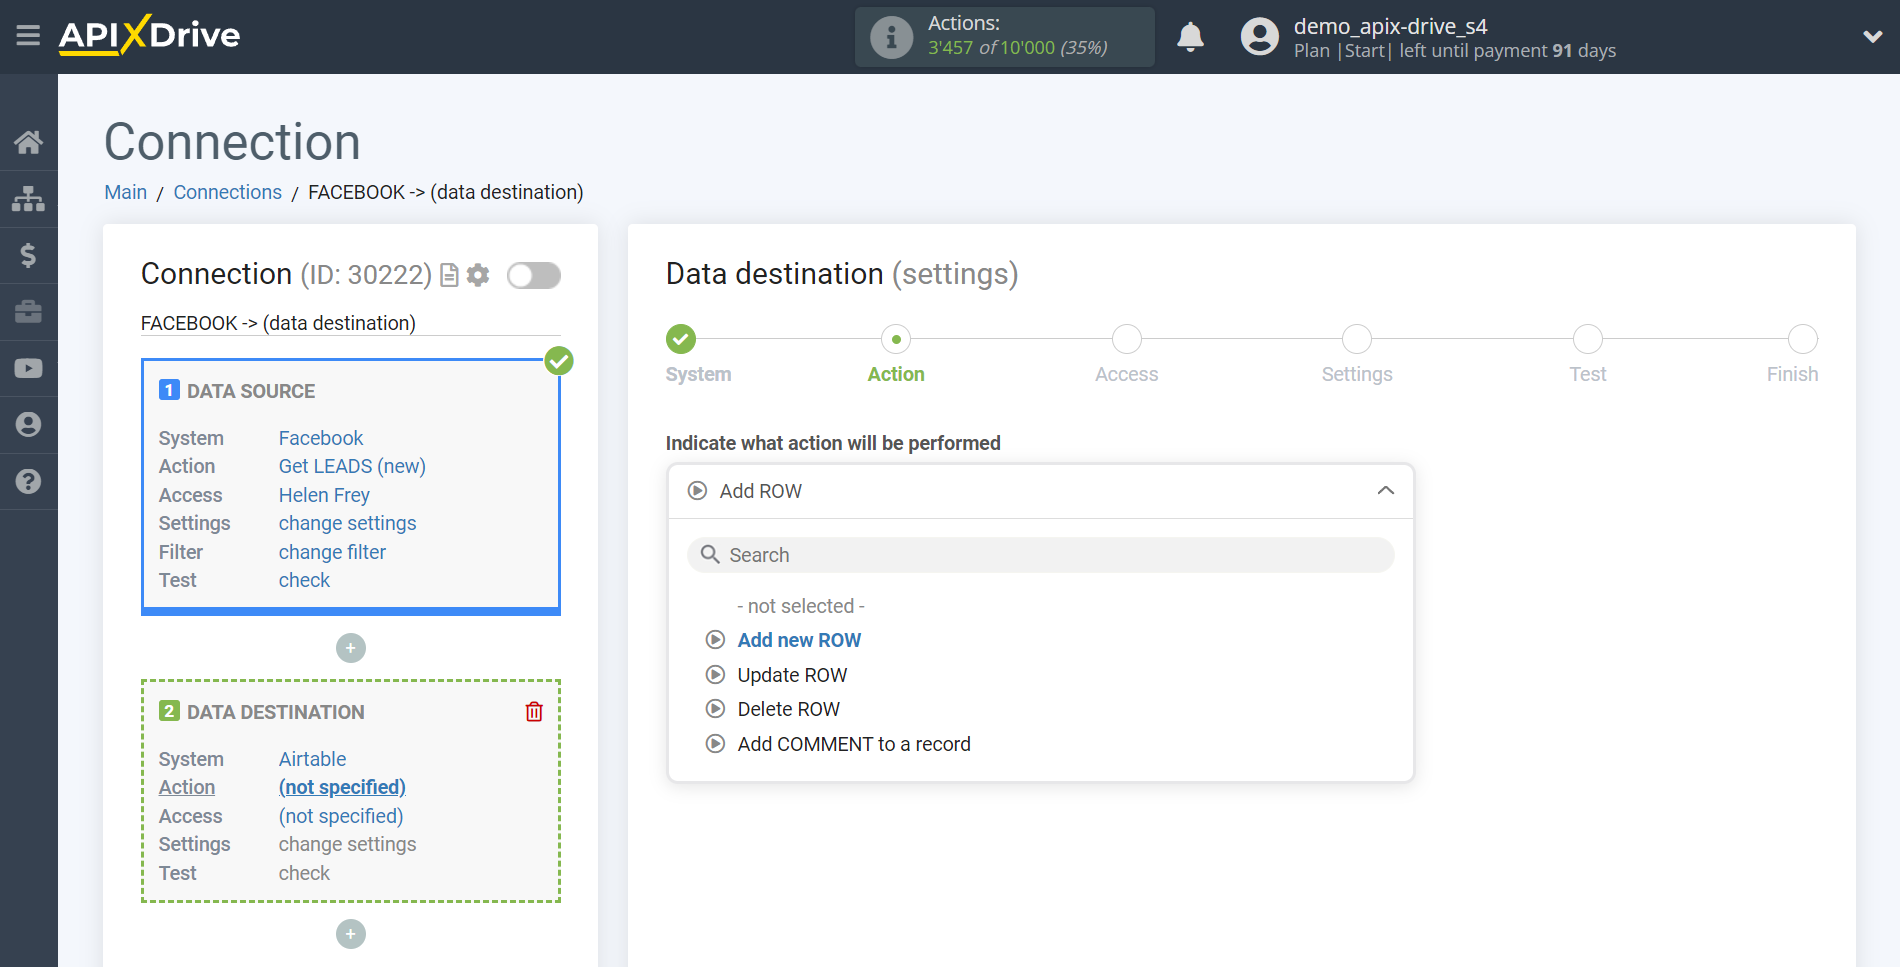Click the Finish step label
1900x967 pixels.
[x=1792, y=374]
